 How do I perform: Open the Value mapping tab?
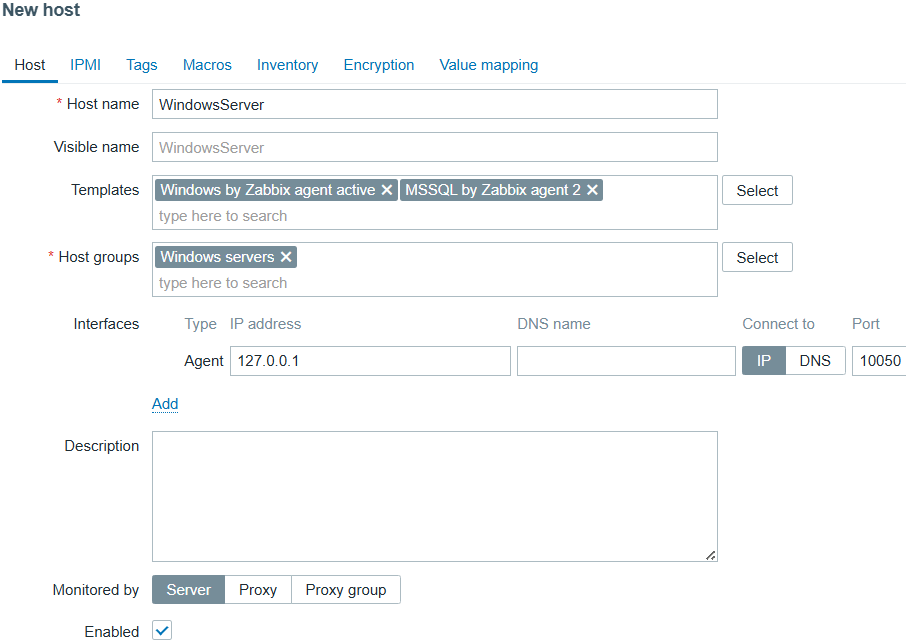[489, 65]
